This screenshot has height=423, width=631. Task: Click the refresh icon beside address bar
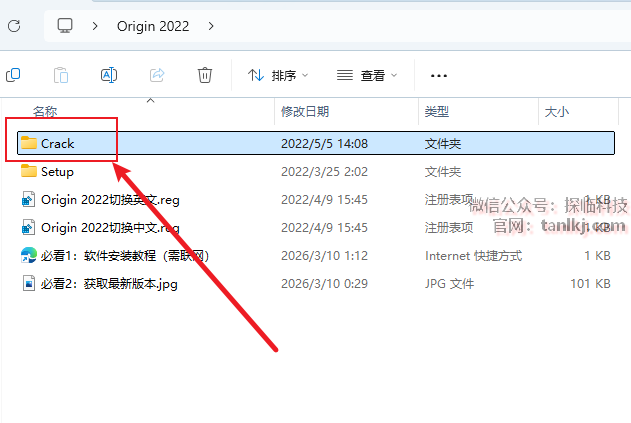coord(14,26)
